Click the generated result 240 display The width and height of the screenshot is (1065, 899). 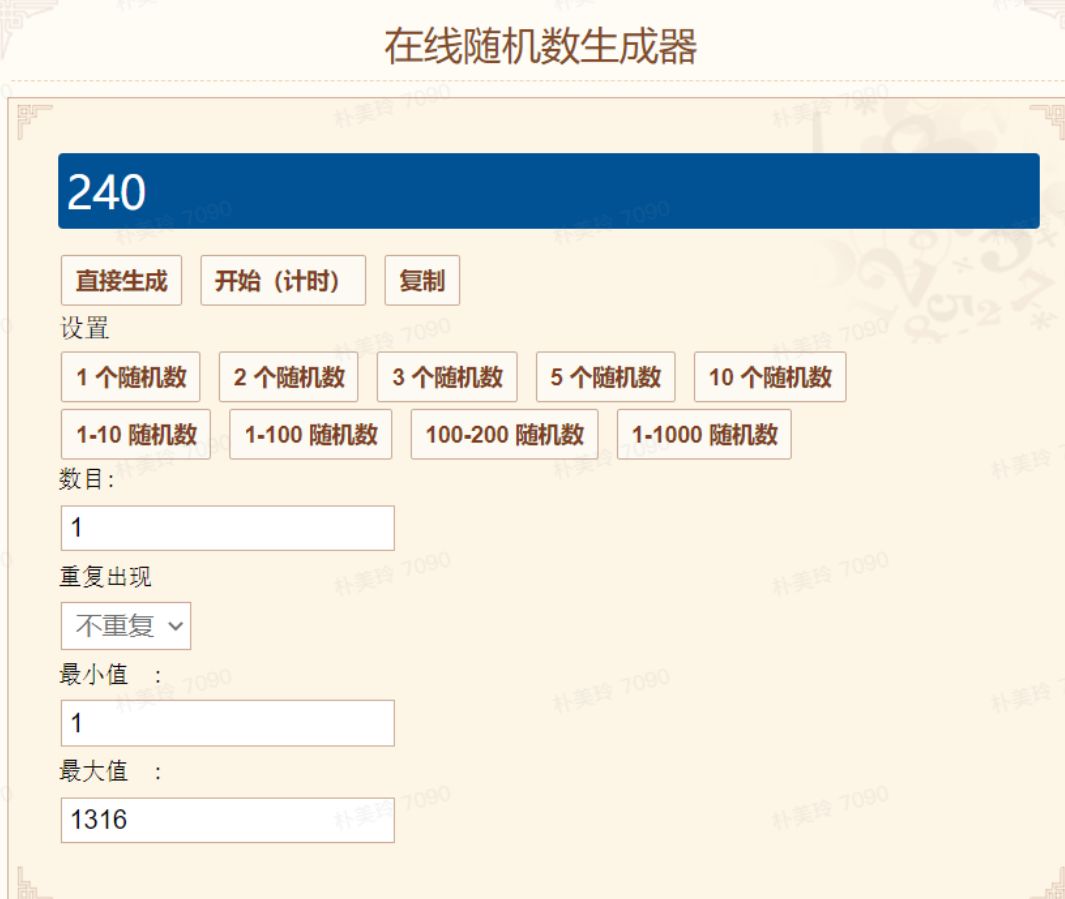click(x=549, y=191)
